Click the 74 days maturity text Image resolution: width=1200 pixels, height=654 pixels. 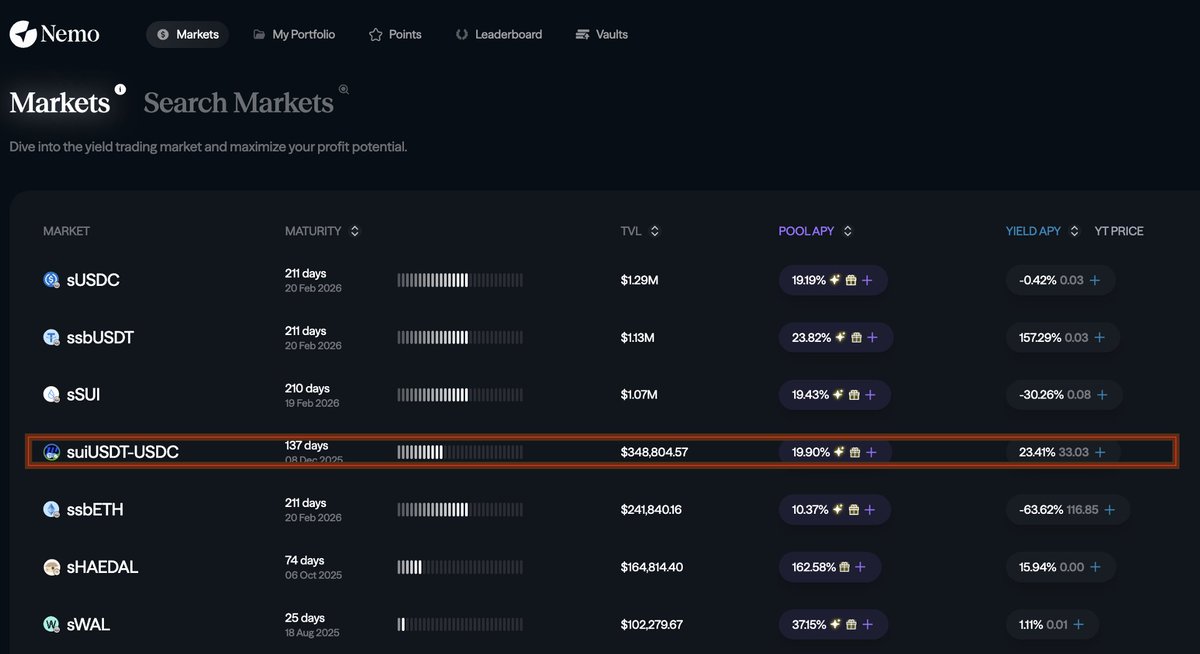point(305,561)
